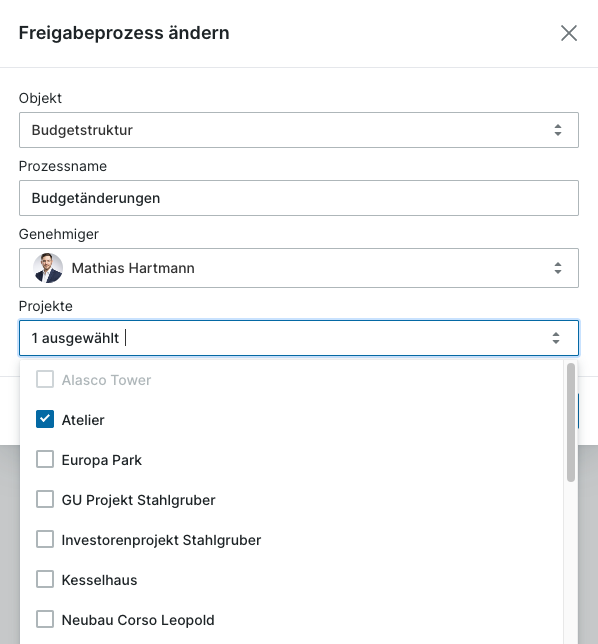The height and width of the screenshot is (644, 598).
Task: Check the Europa Park checkbox
Action: (45, 459)
